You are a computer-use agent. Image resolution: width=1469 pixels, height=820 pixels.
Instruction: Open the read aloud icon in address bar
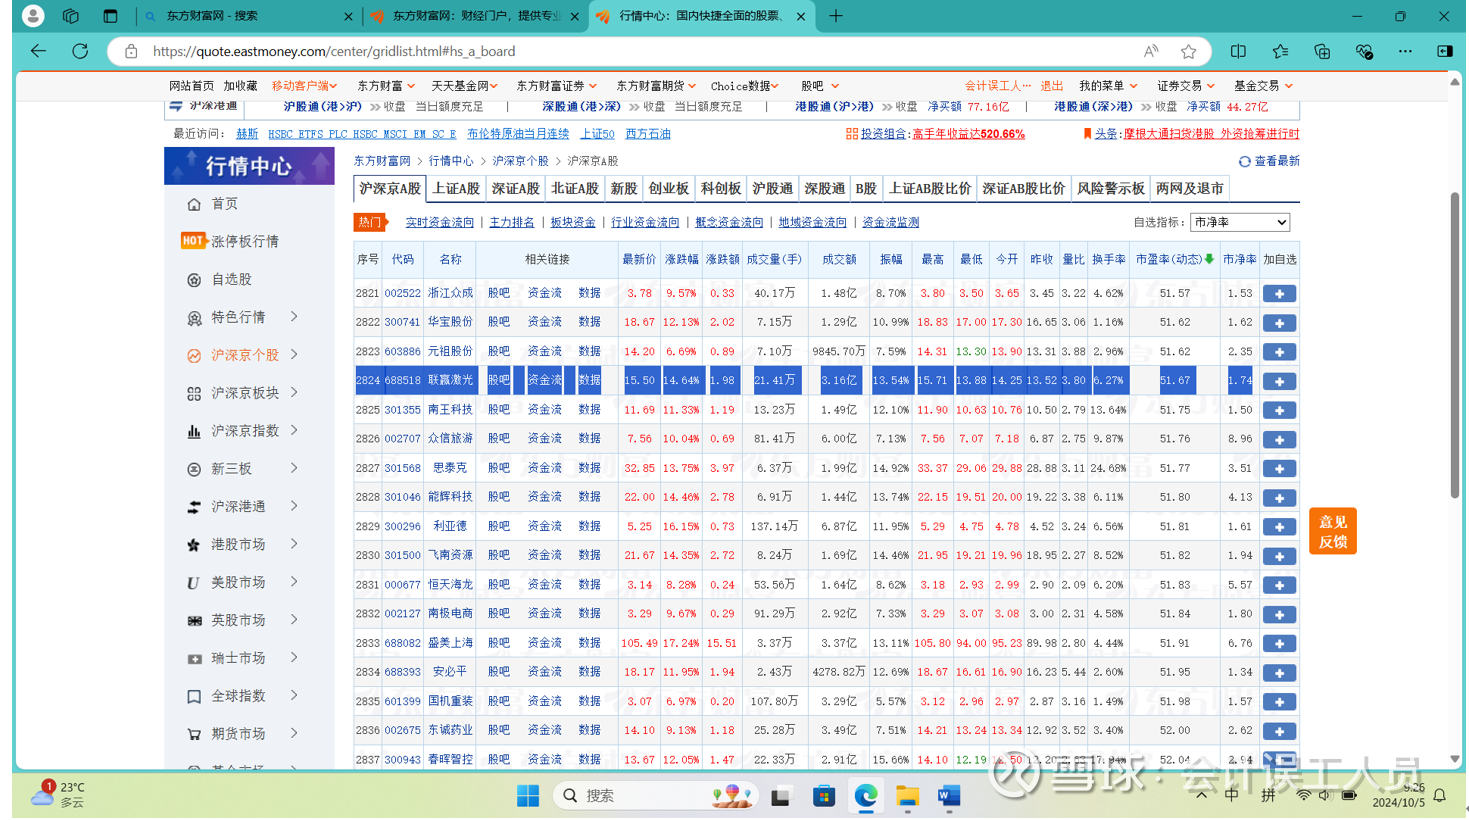coord(1151,51)
